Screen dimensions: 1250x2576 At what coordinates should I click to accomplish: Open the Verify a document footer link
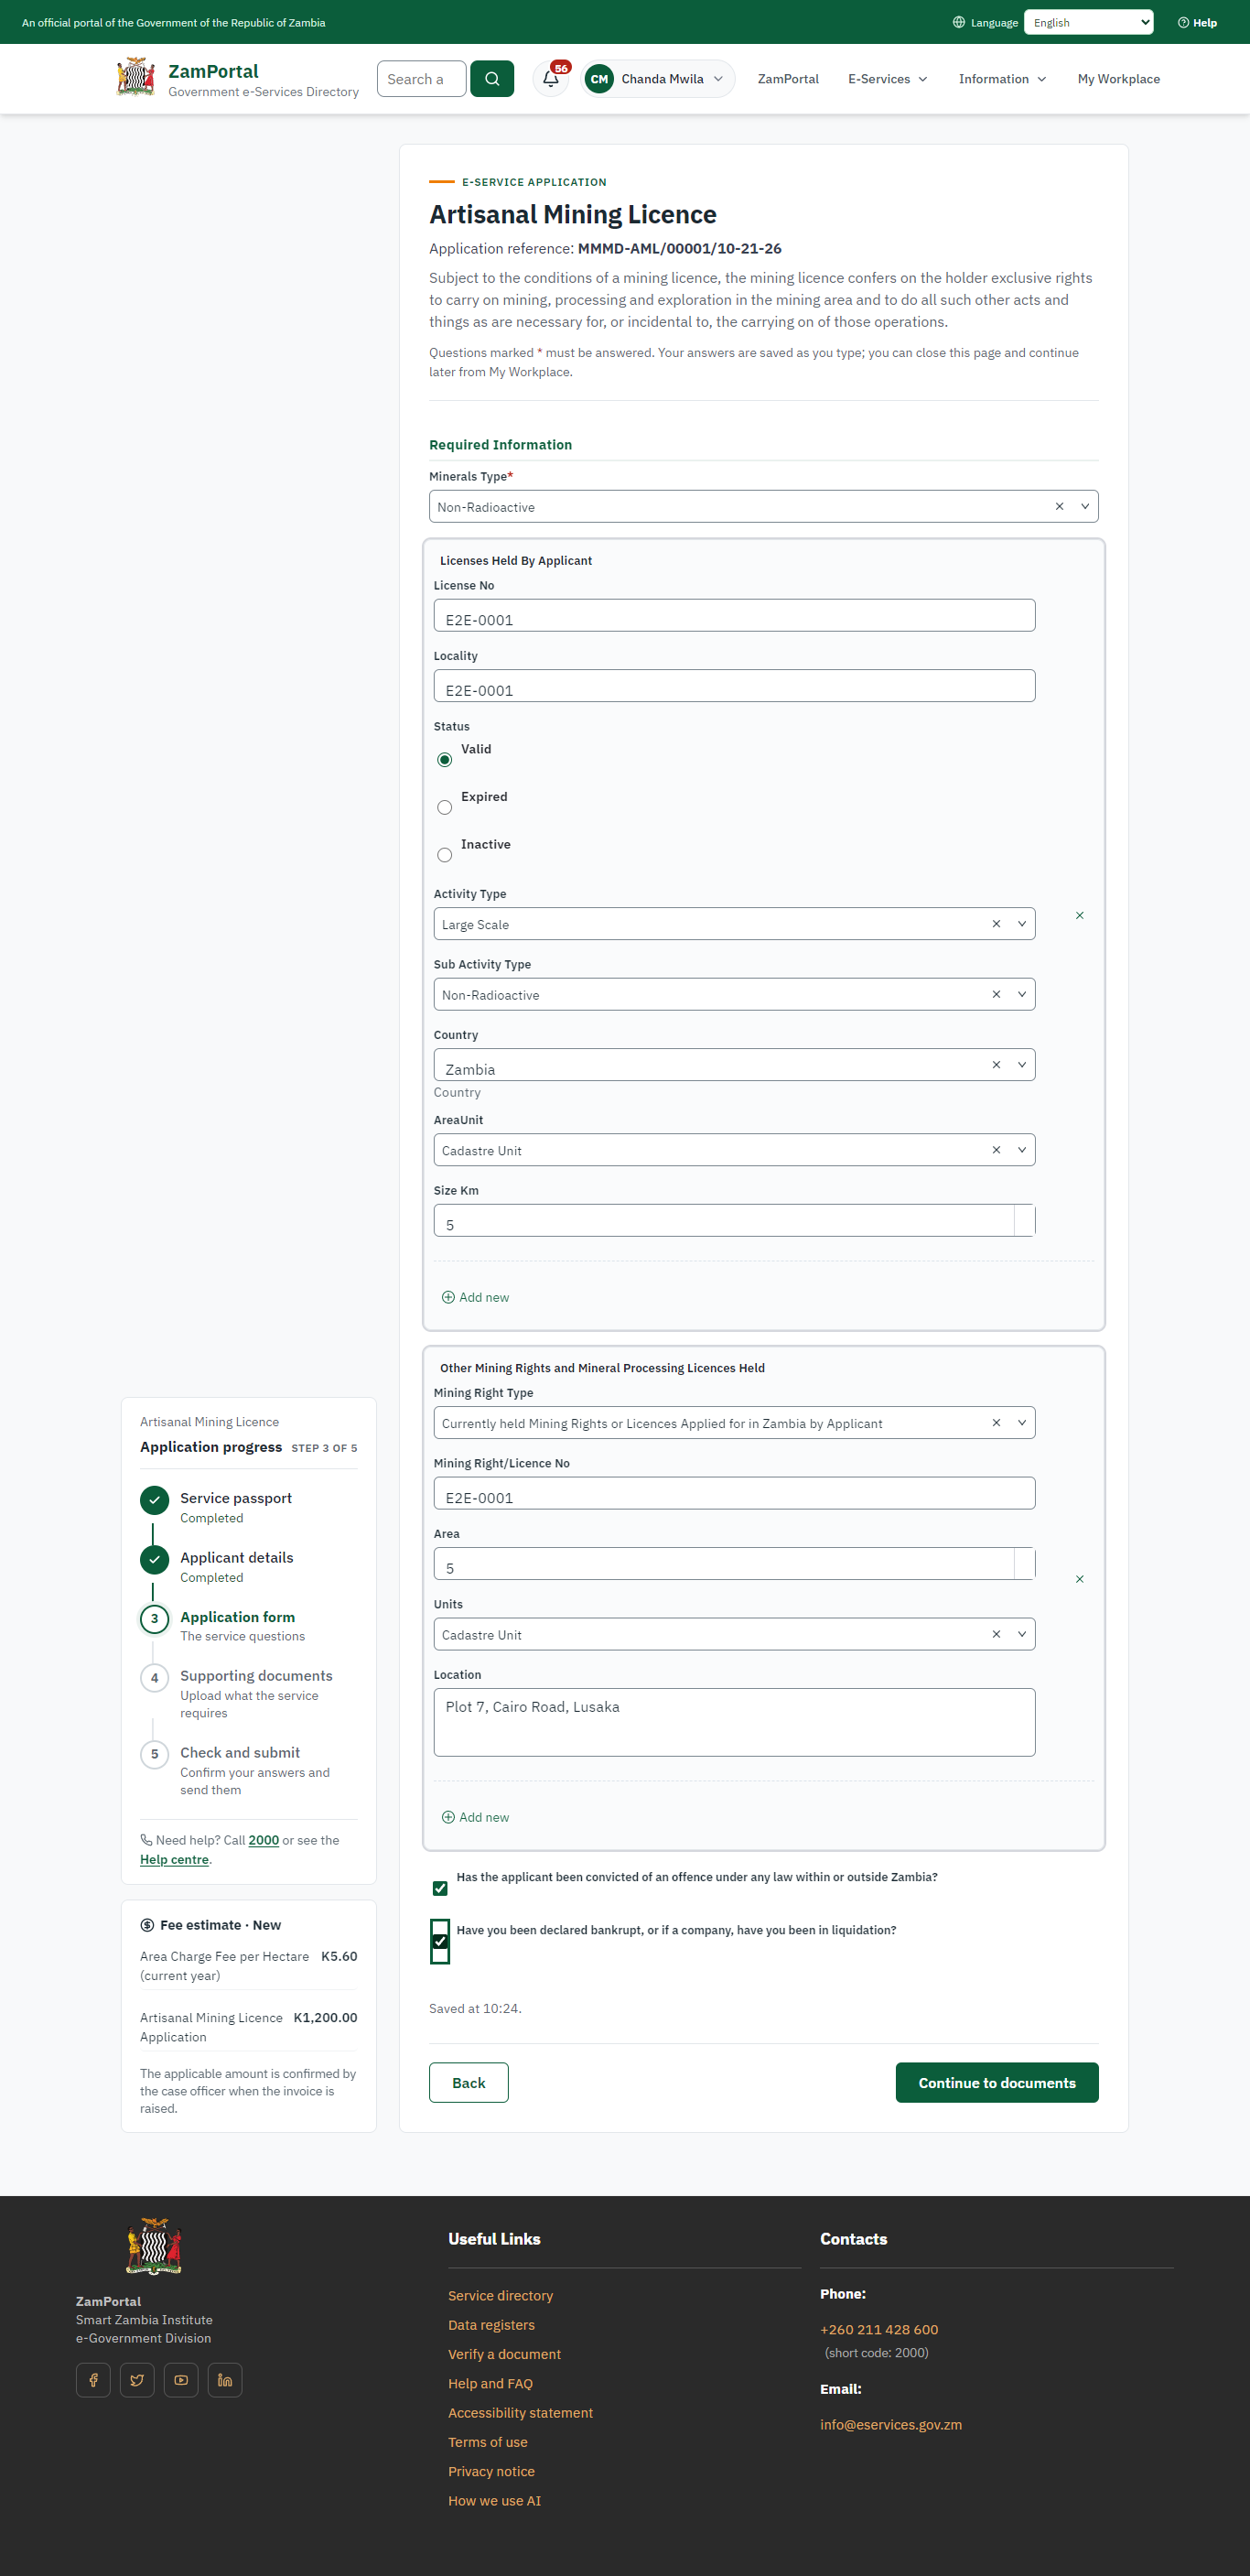(x=504, y=2355)
